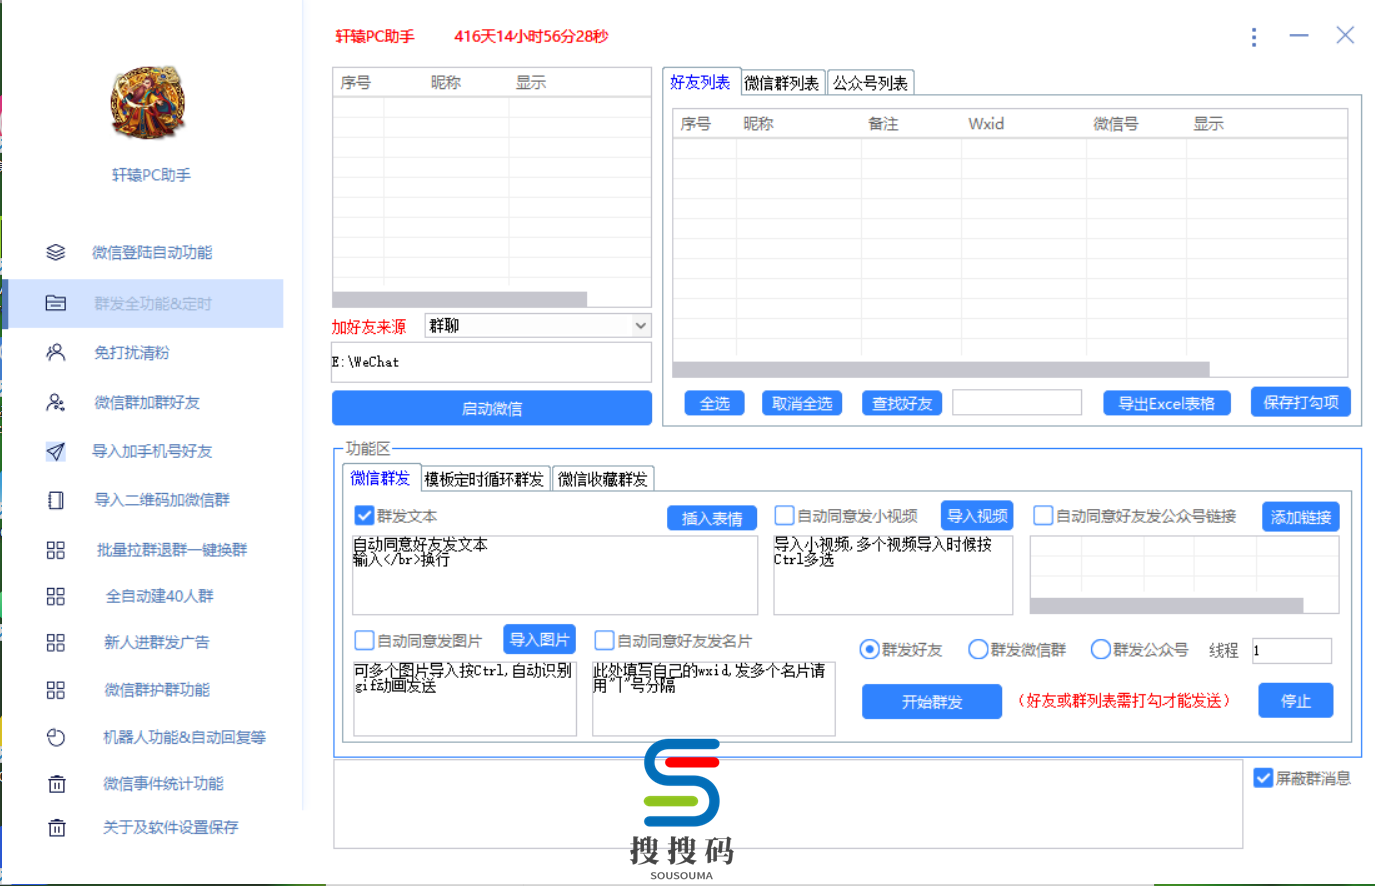Image resolution: width=1375 pixels, height=886 pixels.
Task: Click the folder icon beside 群发全功能&定时
Action: coord(56,303)
